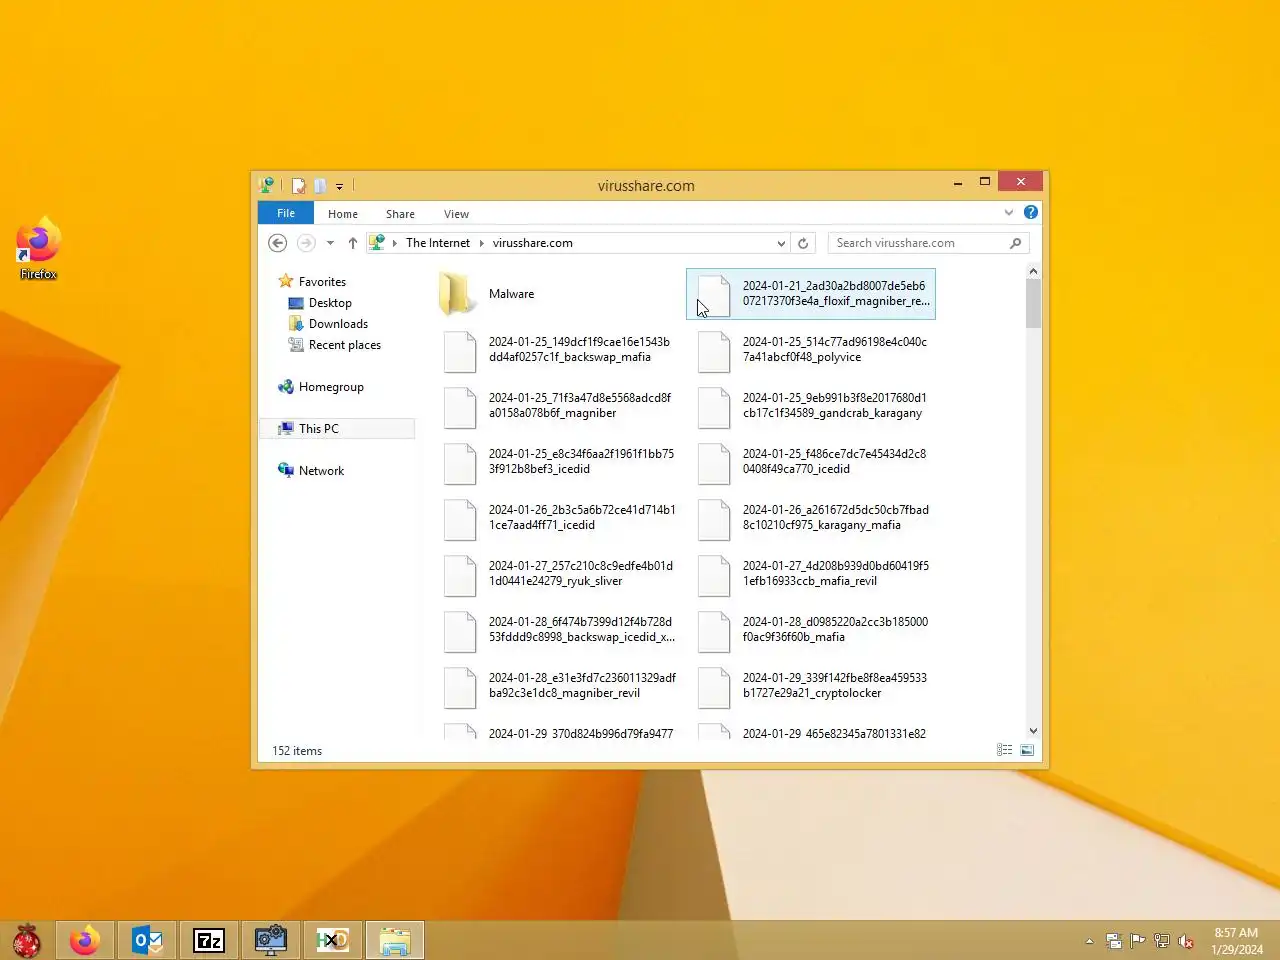
Task: Click the scroll up arrow
Action: click(x=1033, y=271)
